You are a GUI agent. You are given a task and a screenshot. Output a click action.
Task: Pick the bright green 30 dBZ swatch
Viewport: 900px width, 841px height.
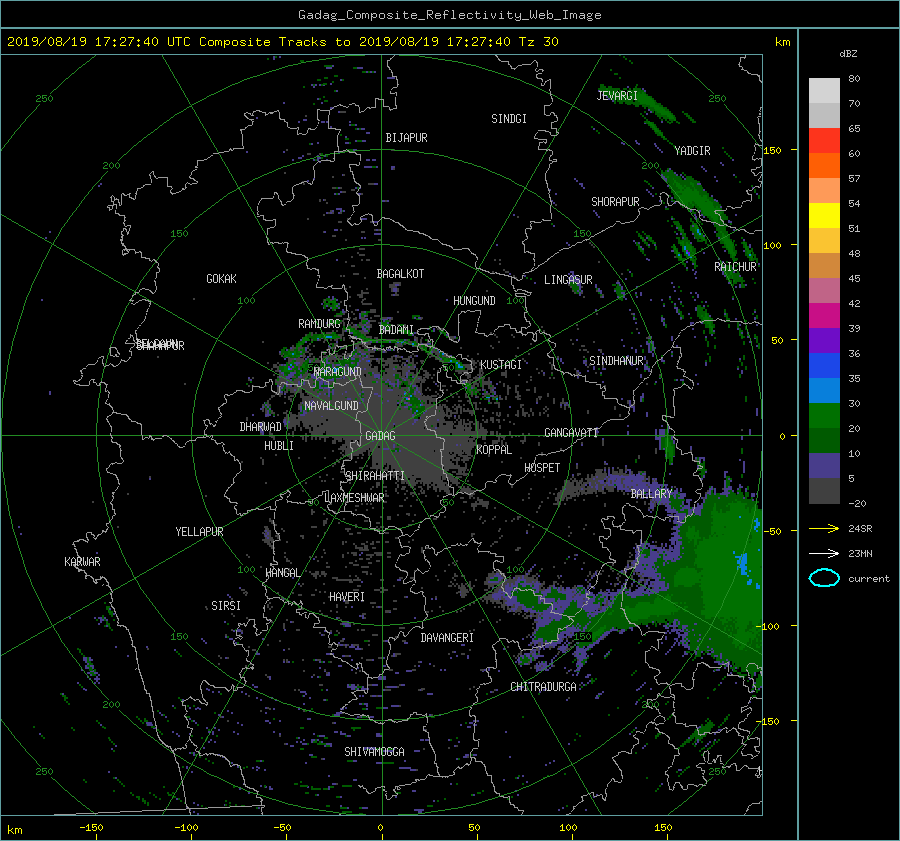point(824,415)
